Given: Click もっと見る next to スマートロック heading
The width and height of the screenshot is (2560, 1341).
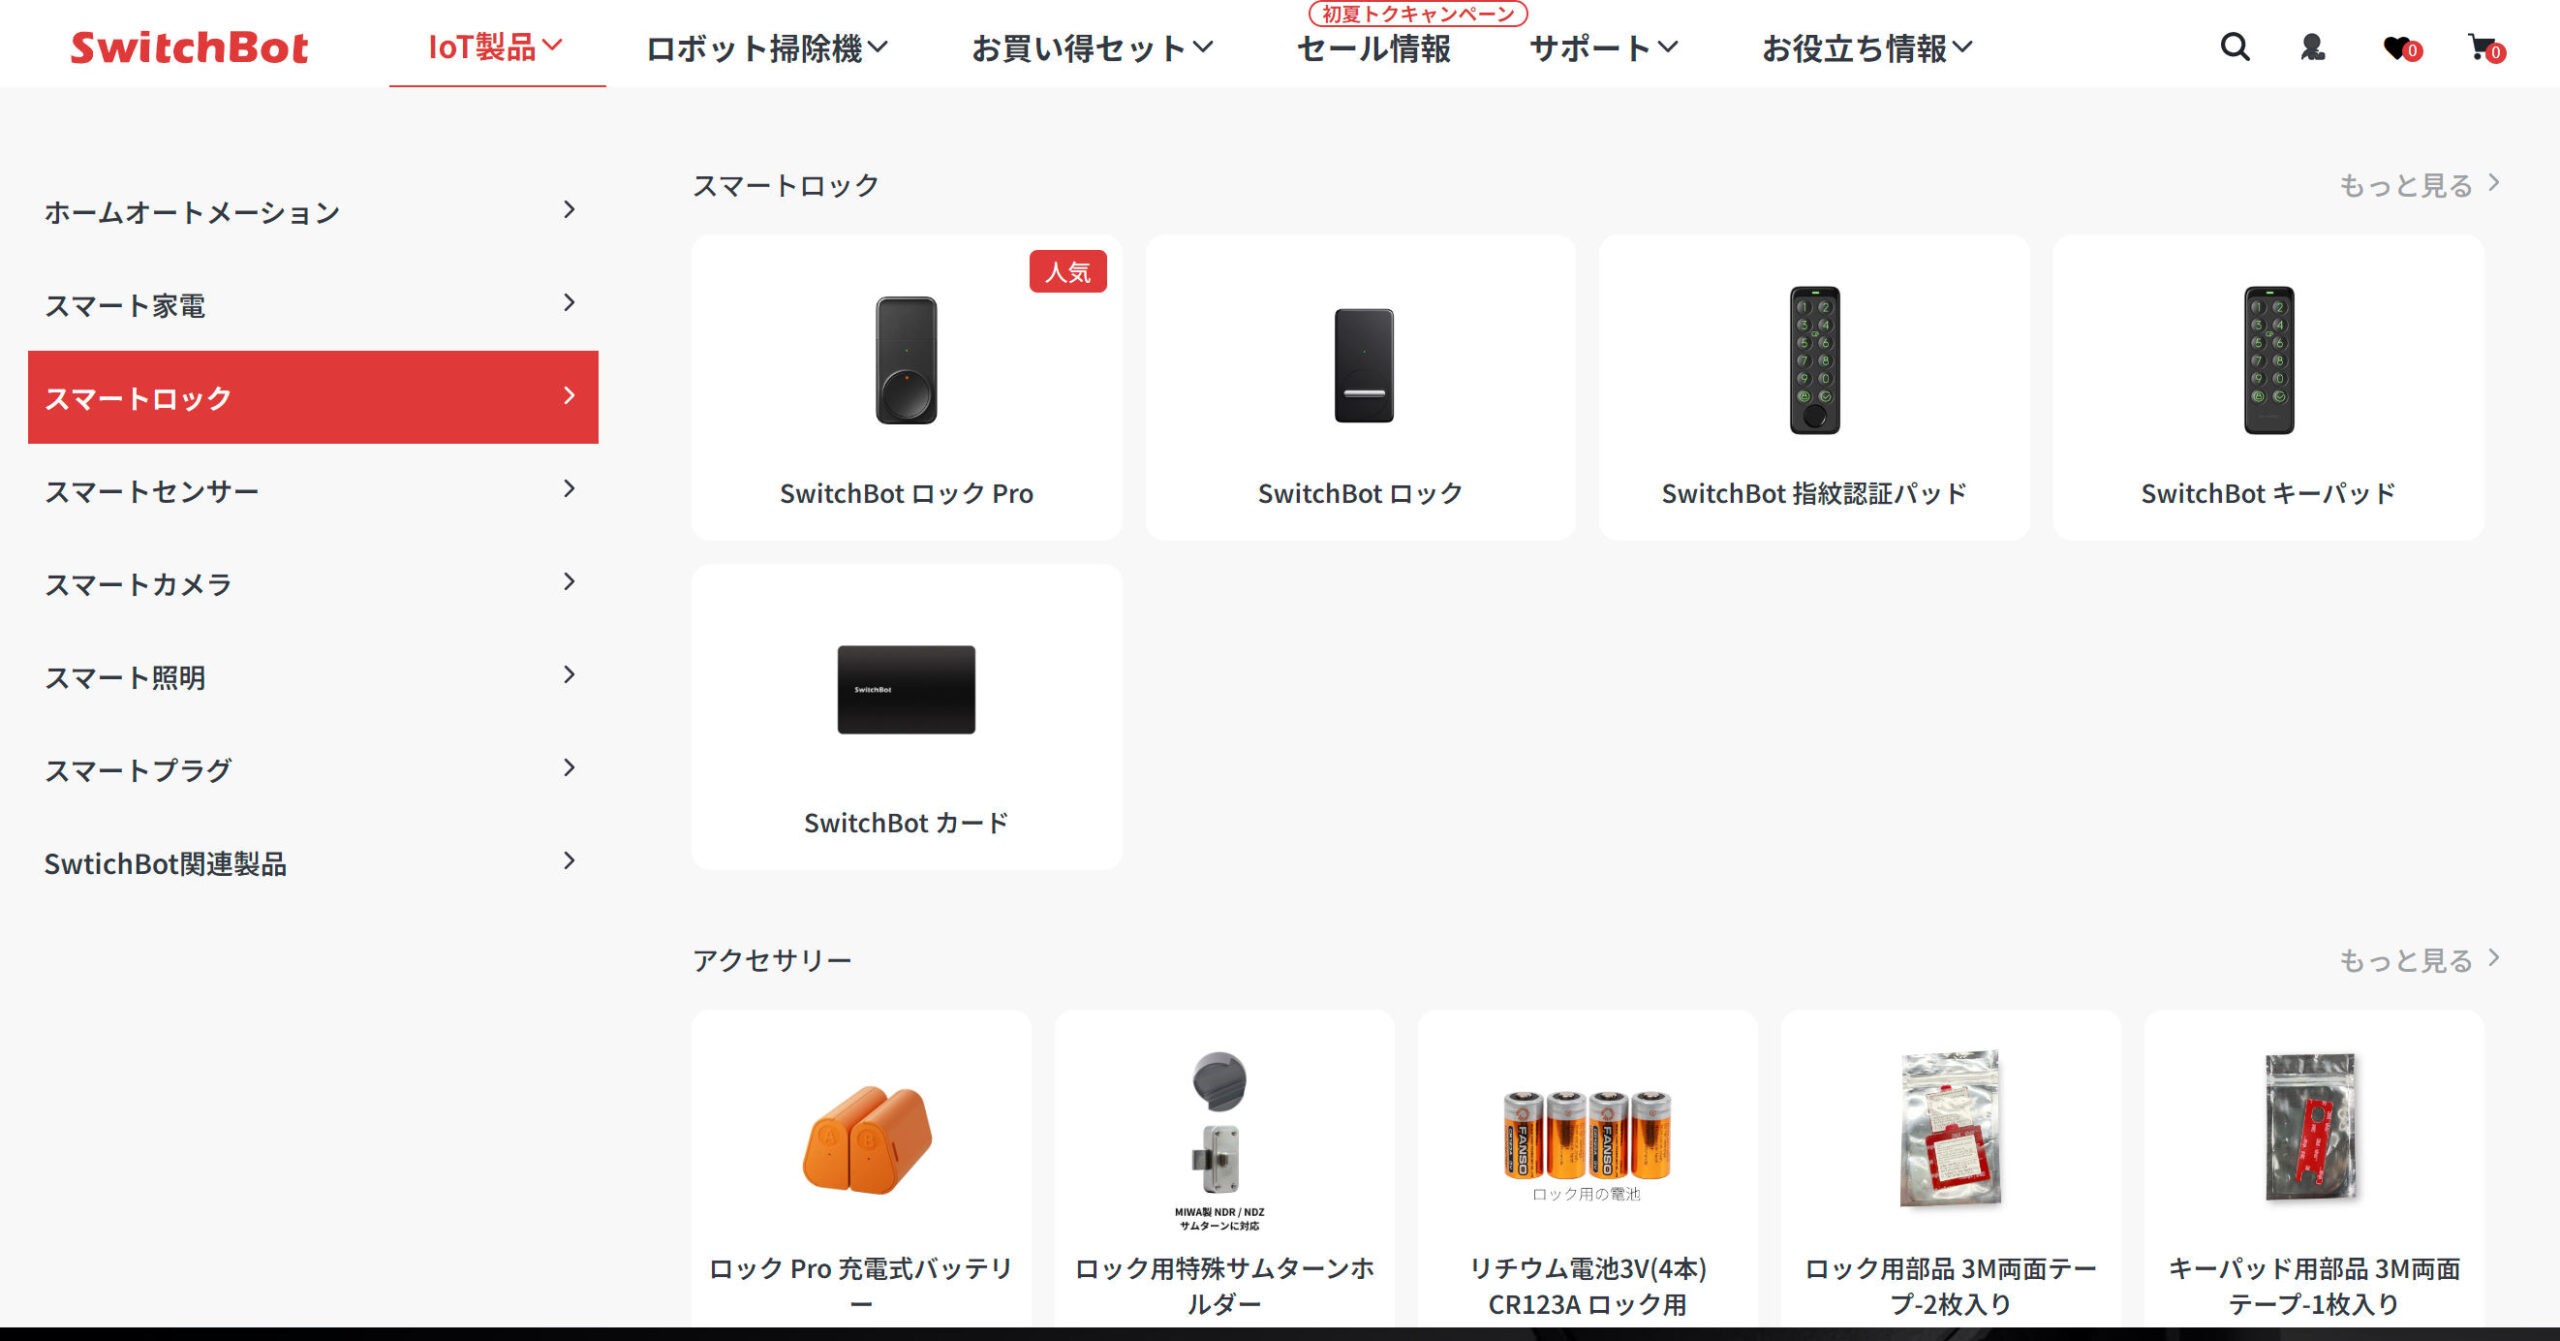Looking at the screenshot, I should pyautogui.click(x=2420, y=185).
